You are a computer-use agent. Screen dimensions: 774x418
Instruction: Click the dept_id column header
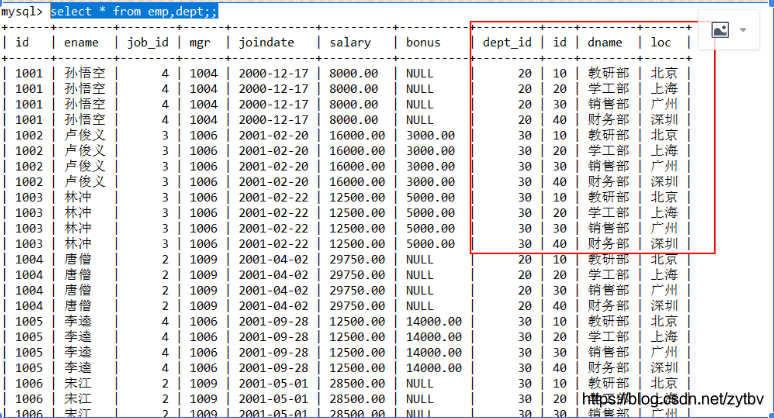[507, 42]
